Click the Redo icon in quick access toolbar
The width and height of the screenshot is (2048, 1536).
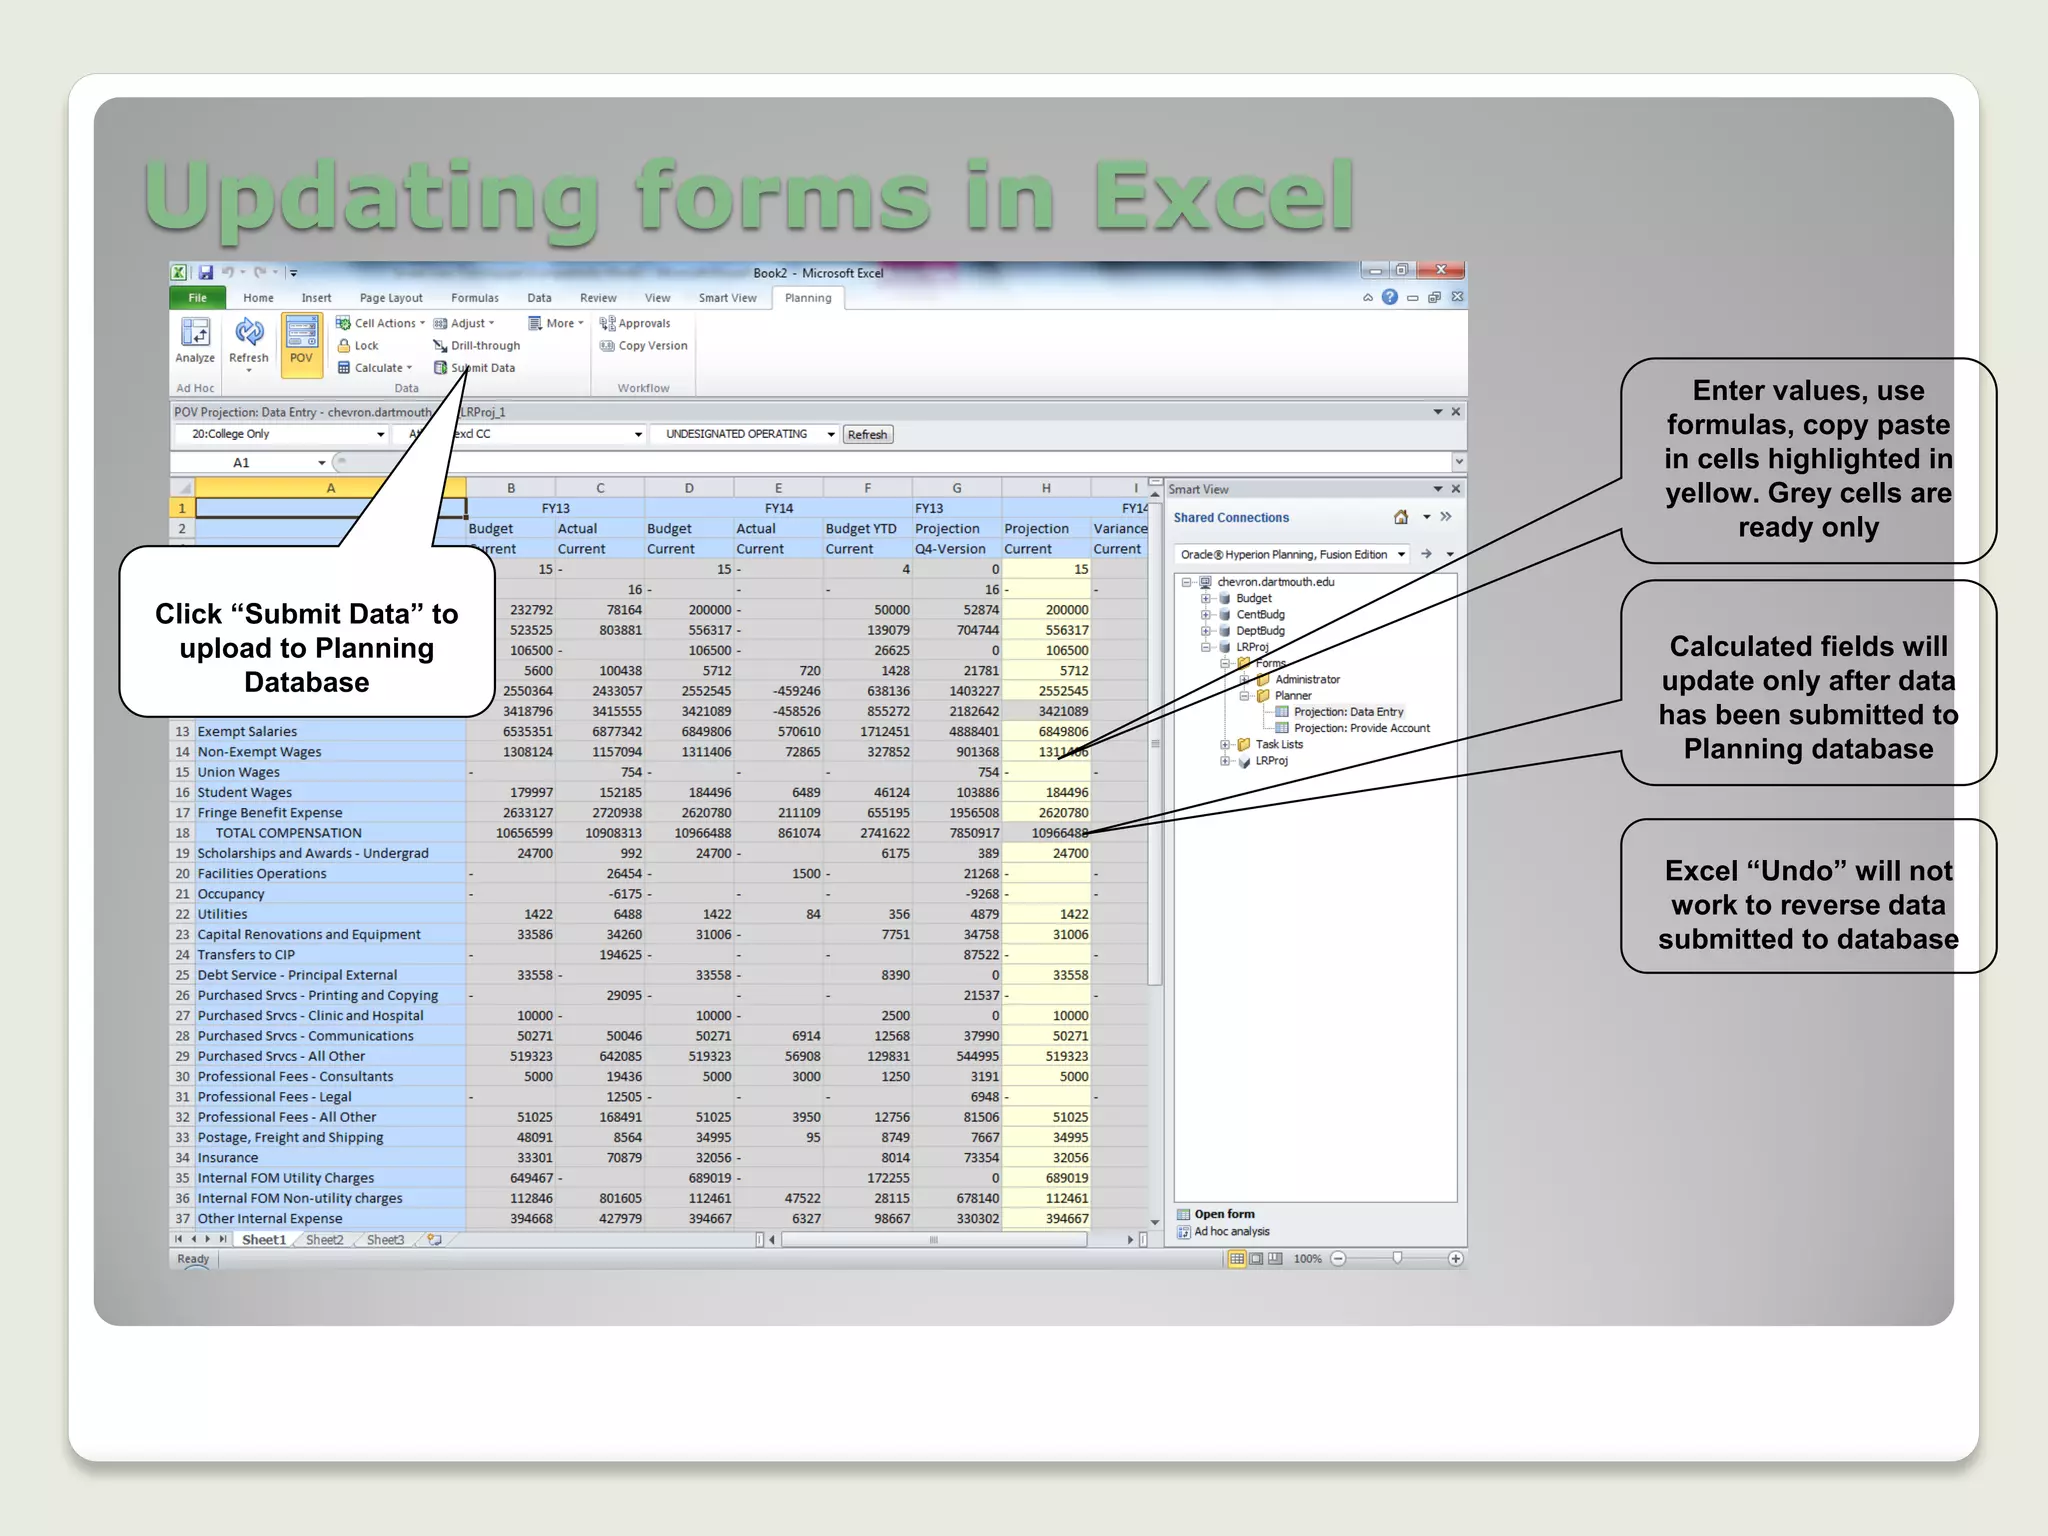point(260,272)
